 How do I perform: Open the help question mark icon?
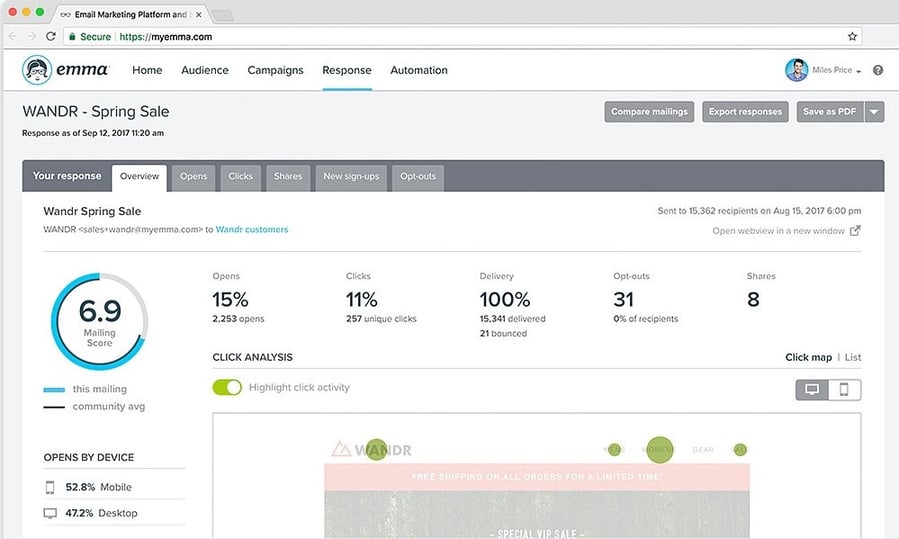[x=878, y=70]
